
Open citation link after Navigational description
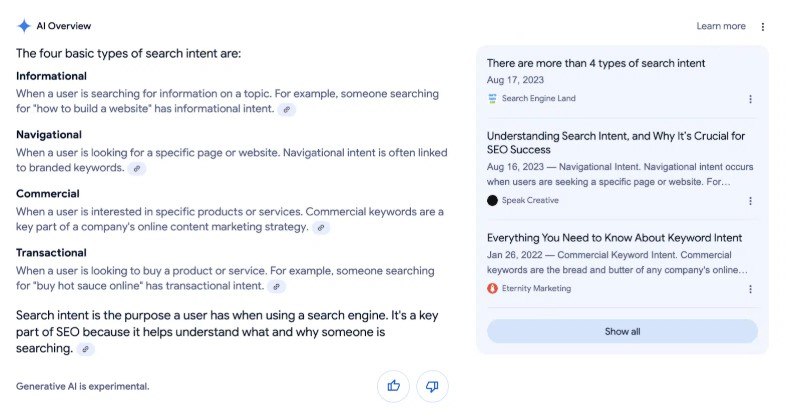point(137,168)
